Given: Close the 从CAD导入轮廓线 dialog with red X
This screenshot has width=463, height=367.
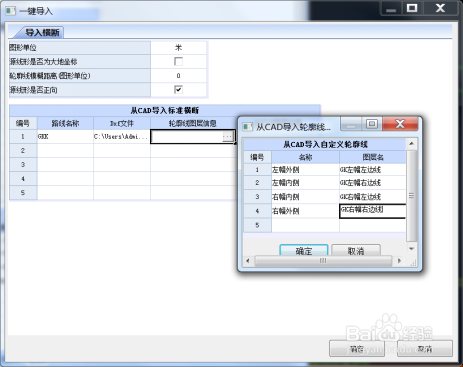Looking at the screenshot, I should coord(400,124).
